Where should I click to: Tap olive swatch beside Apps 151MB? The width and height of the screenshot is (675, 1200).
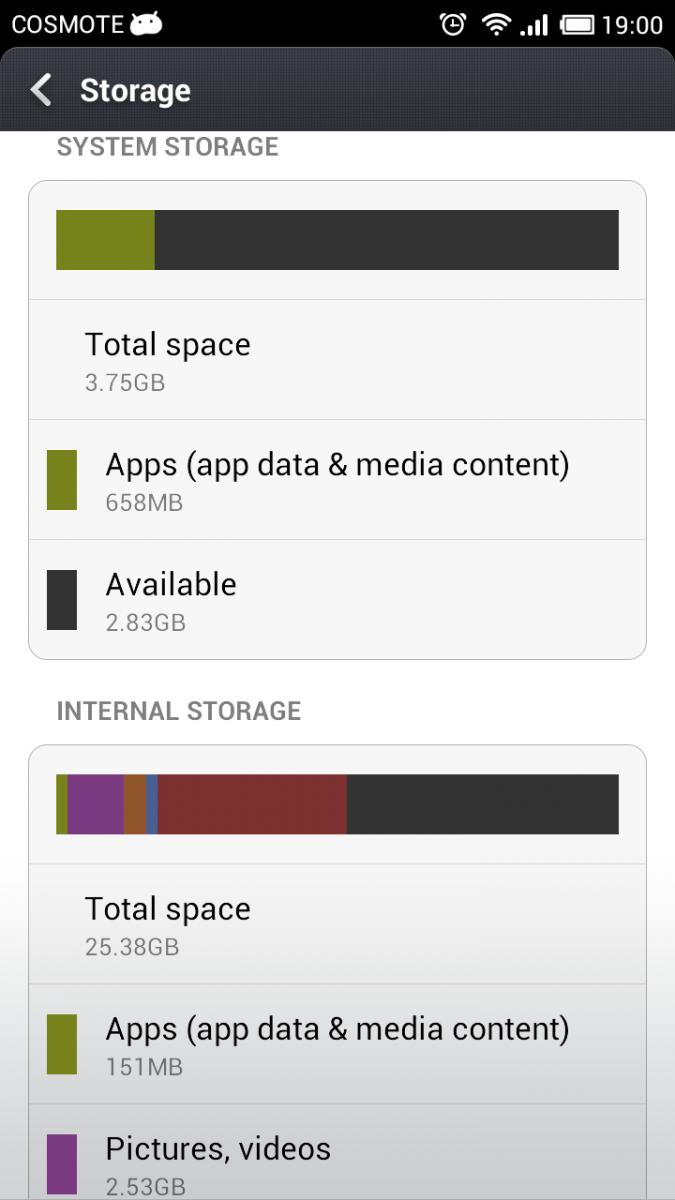pos(62,1044)
